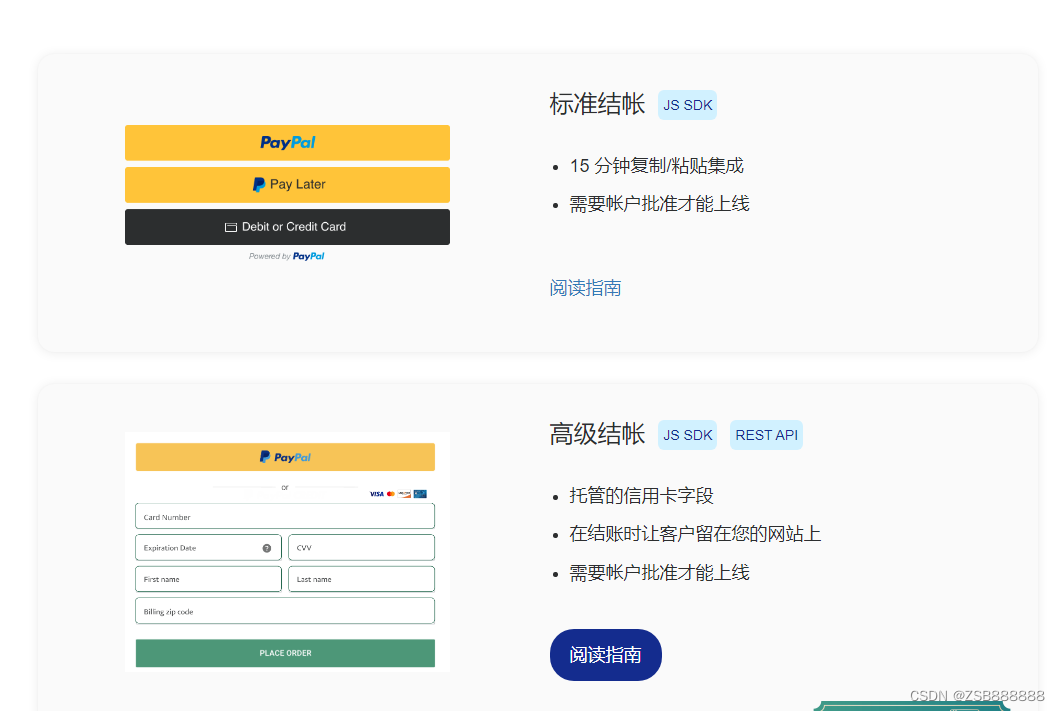The image size is (1060, 711).
Task: Click the green PLACE ORDER button
Action: click(x=285, y=653)
